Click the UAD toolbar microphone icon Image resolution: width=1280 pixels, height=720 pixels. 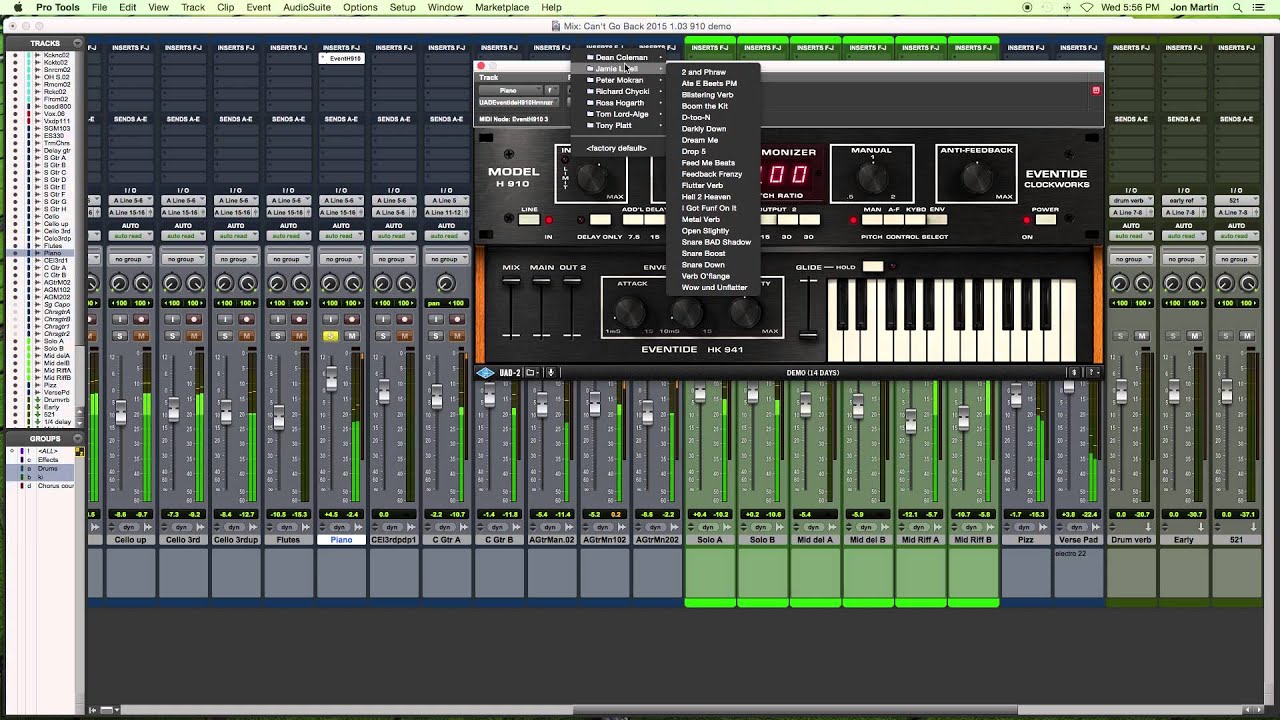tap(550, 373)
